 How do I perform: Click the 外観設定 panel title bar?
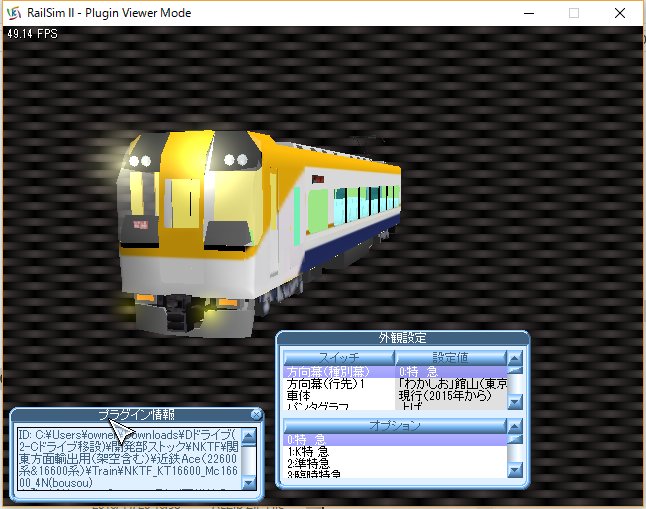[403, 338]
